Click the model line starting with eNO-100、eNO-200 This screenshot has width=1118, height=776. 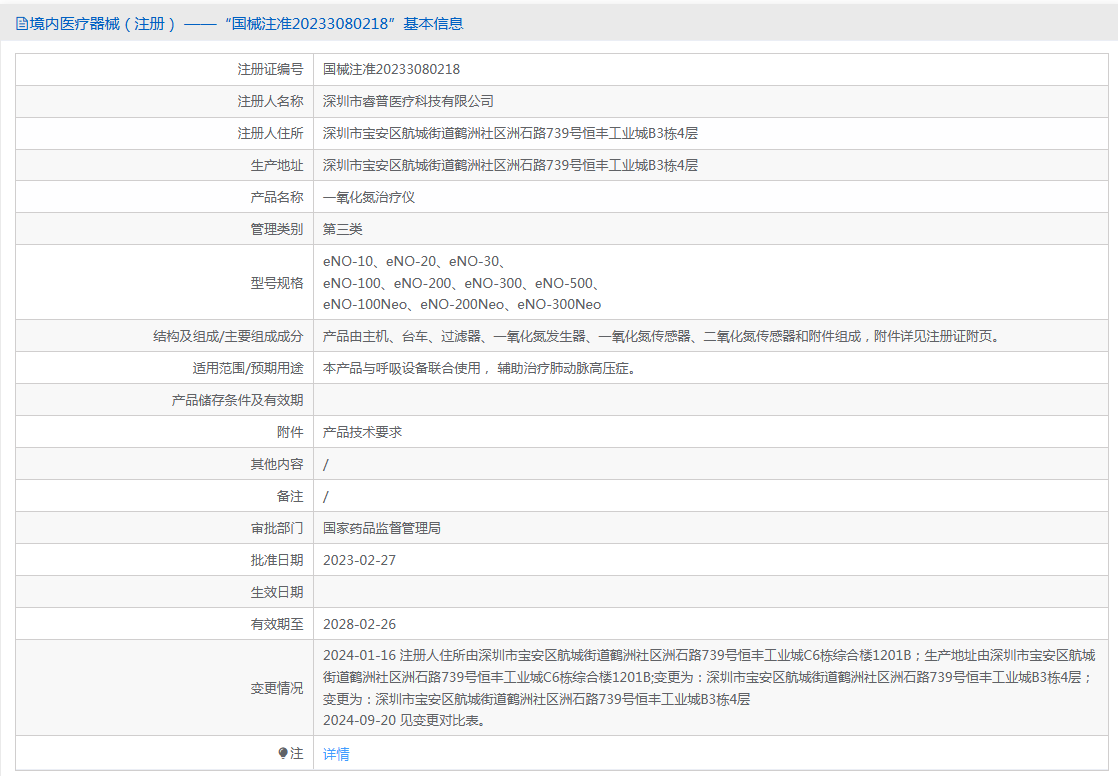pyautogui.click(x=461, y=283)
